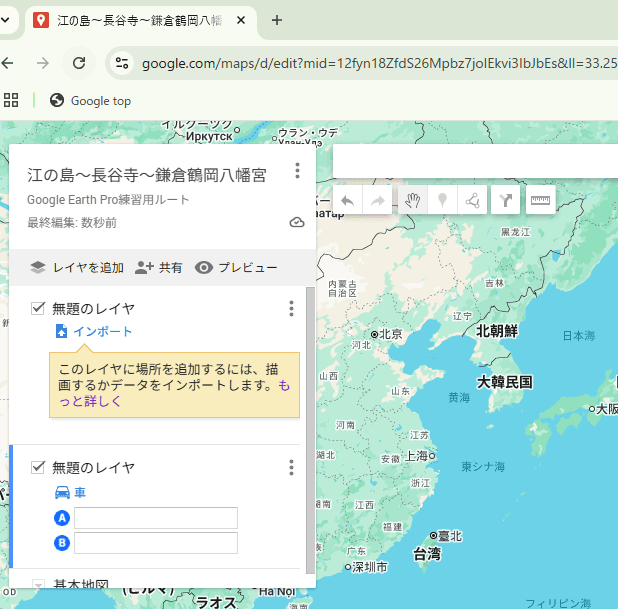
Task: Reload the page with browser refresh button
Action: (79, 63)
